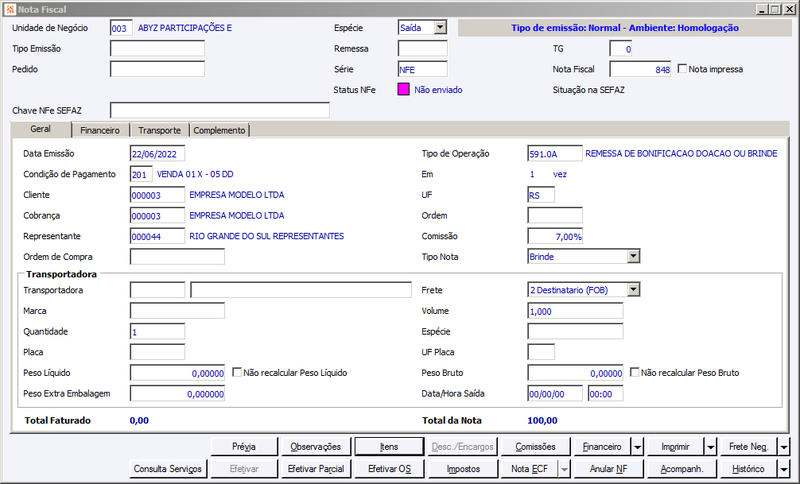The width and height of the screenshot is (800, 484).
Task: Click the Nota ECF button
Action: [x=530, y=469]
